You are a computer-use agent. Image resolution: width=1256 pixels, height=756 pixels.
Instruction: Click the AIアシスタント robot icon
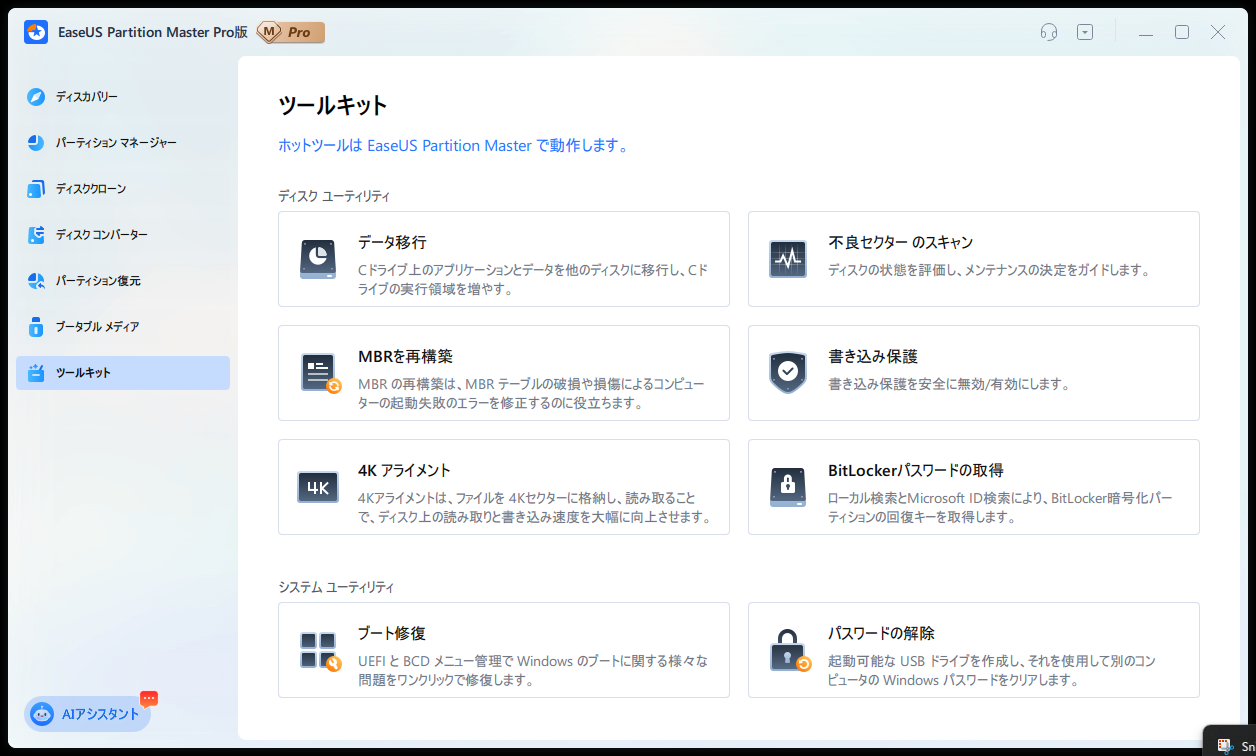point(42,714)
